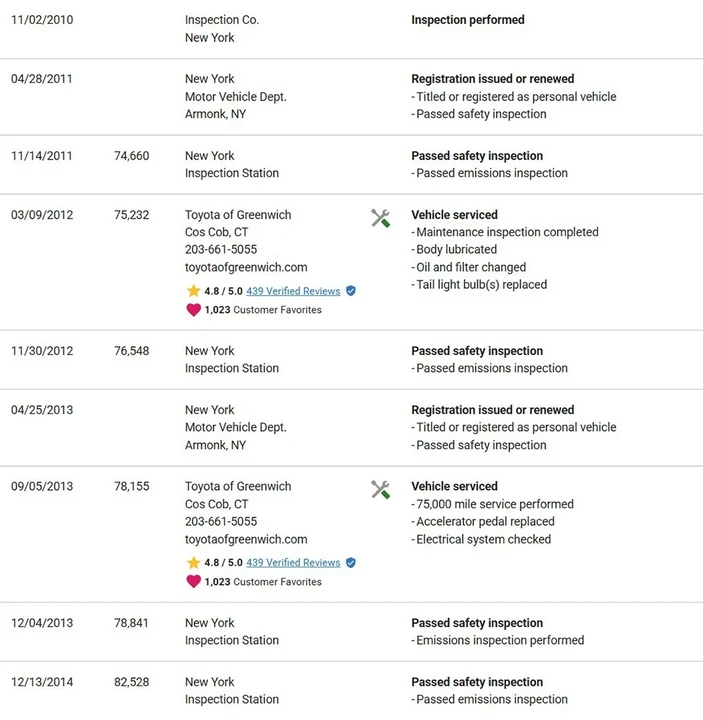Click verified shield badge in 03/09/2012 entry
Screen dimensions: 703x720
[351, 291]
